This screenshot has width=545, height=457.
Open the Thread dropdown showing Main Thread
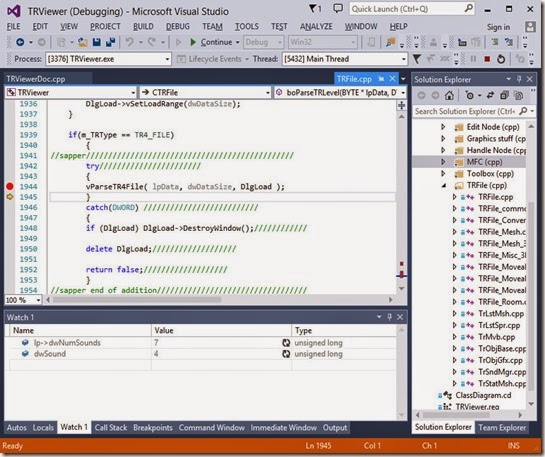click(403, 59)
